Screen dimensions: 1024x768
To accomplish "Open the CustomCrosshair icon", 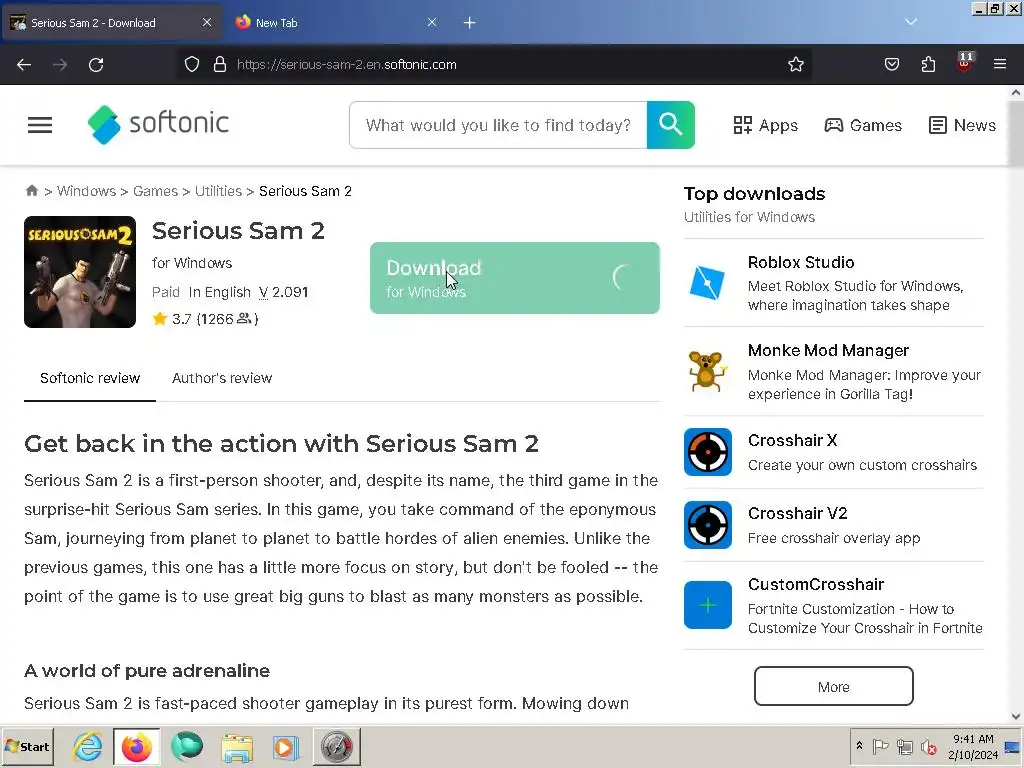I will coord(708,605).
